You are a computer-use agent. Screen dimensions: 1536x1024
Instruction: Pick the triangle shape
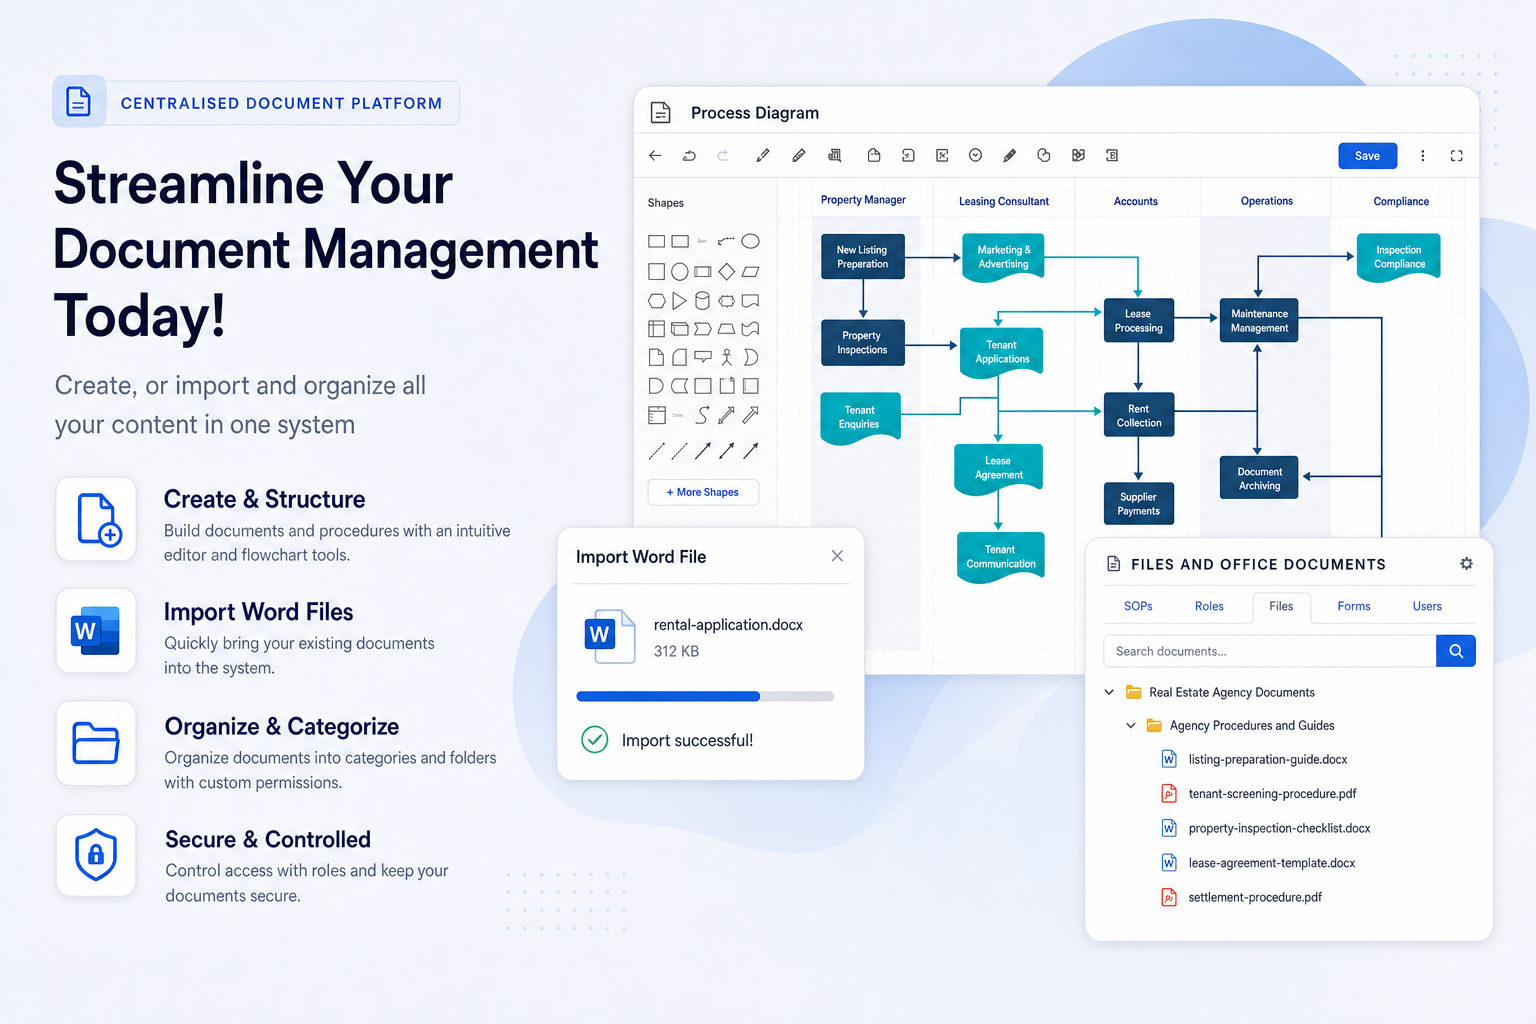(x=679, y=300)
